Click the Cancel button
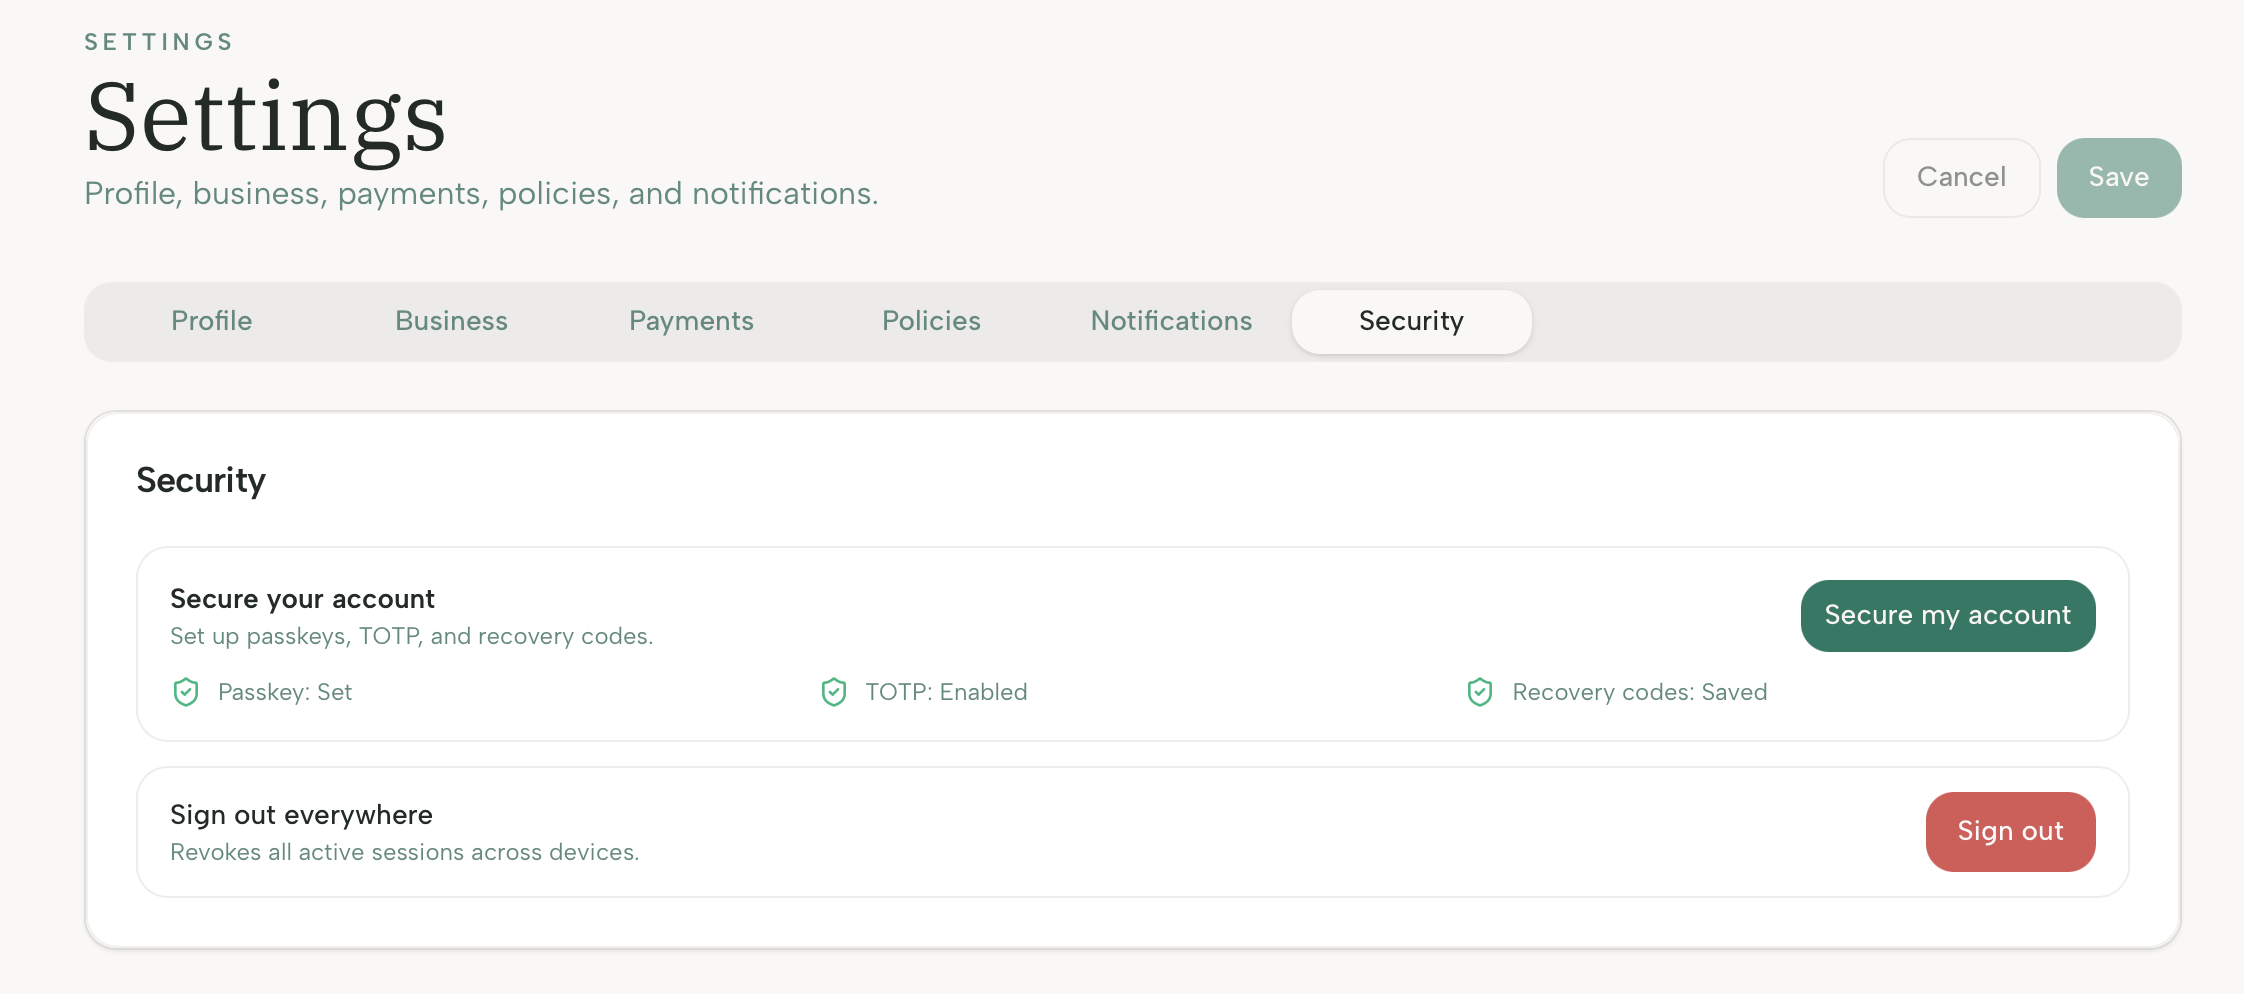The width and height of the screenshot is (2244, 994). pos(1961,177)
